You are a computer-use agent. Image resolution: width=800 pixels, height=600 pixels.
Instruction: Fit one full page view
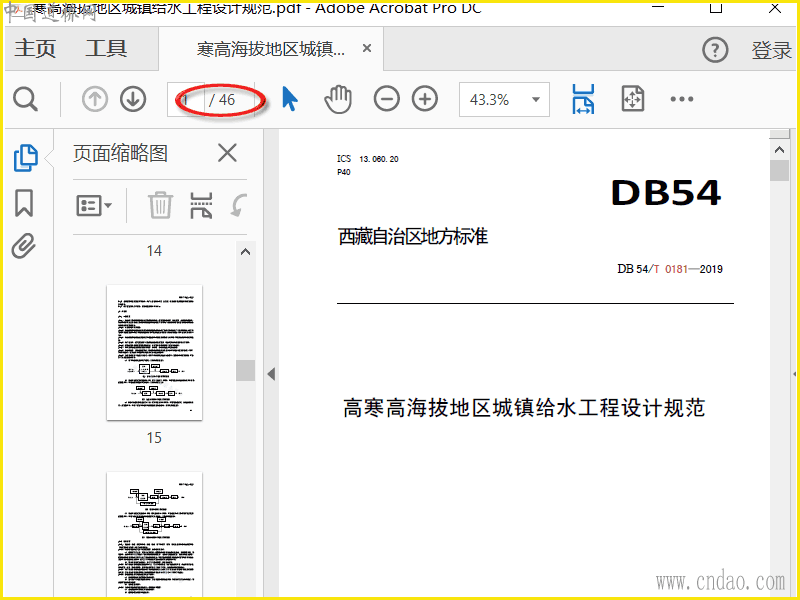pyautogui.click(x=633, y=99)
